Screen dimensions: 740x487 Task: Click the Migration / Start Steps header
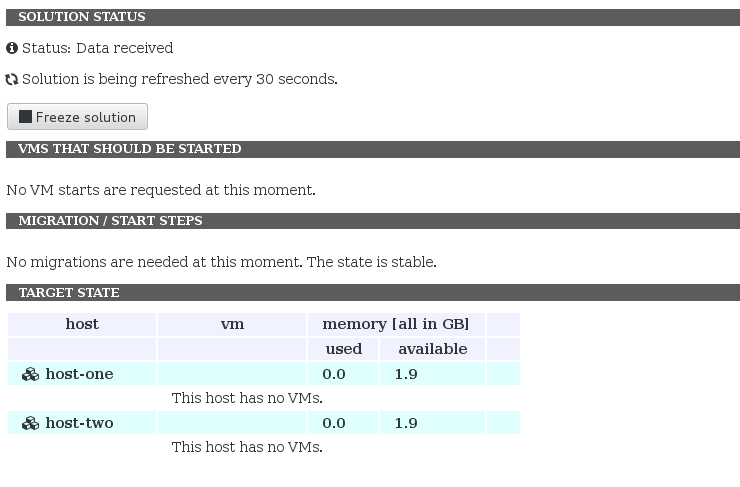coord(110,221)
